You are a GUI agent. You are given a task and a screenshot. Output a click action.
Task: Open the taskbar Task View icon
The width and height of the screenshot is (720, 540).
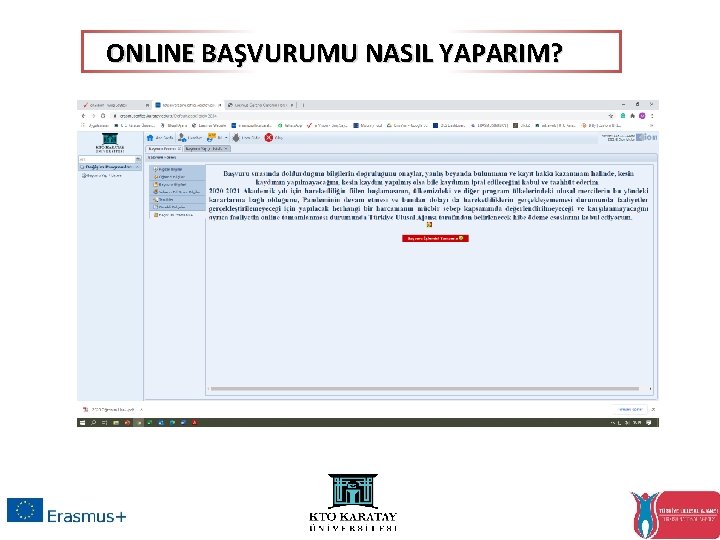tap(104, 422)
